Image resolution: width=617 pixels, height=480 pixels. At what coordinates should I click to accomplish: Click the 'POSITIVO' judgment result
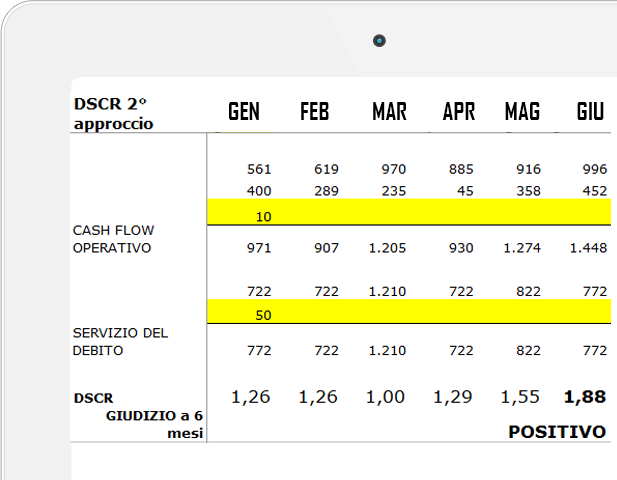tap(557, 432)
